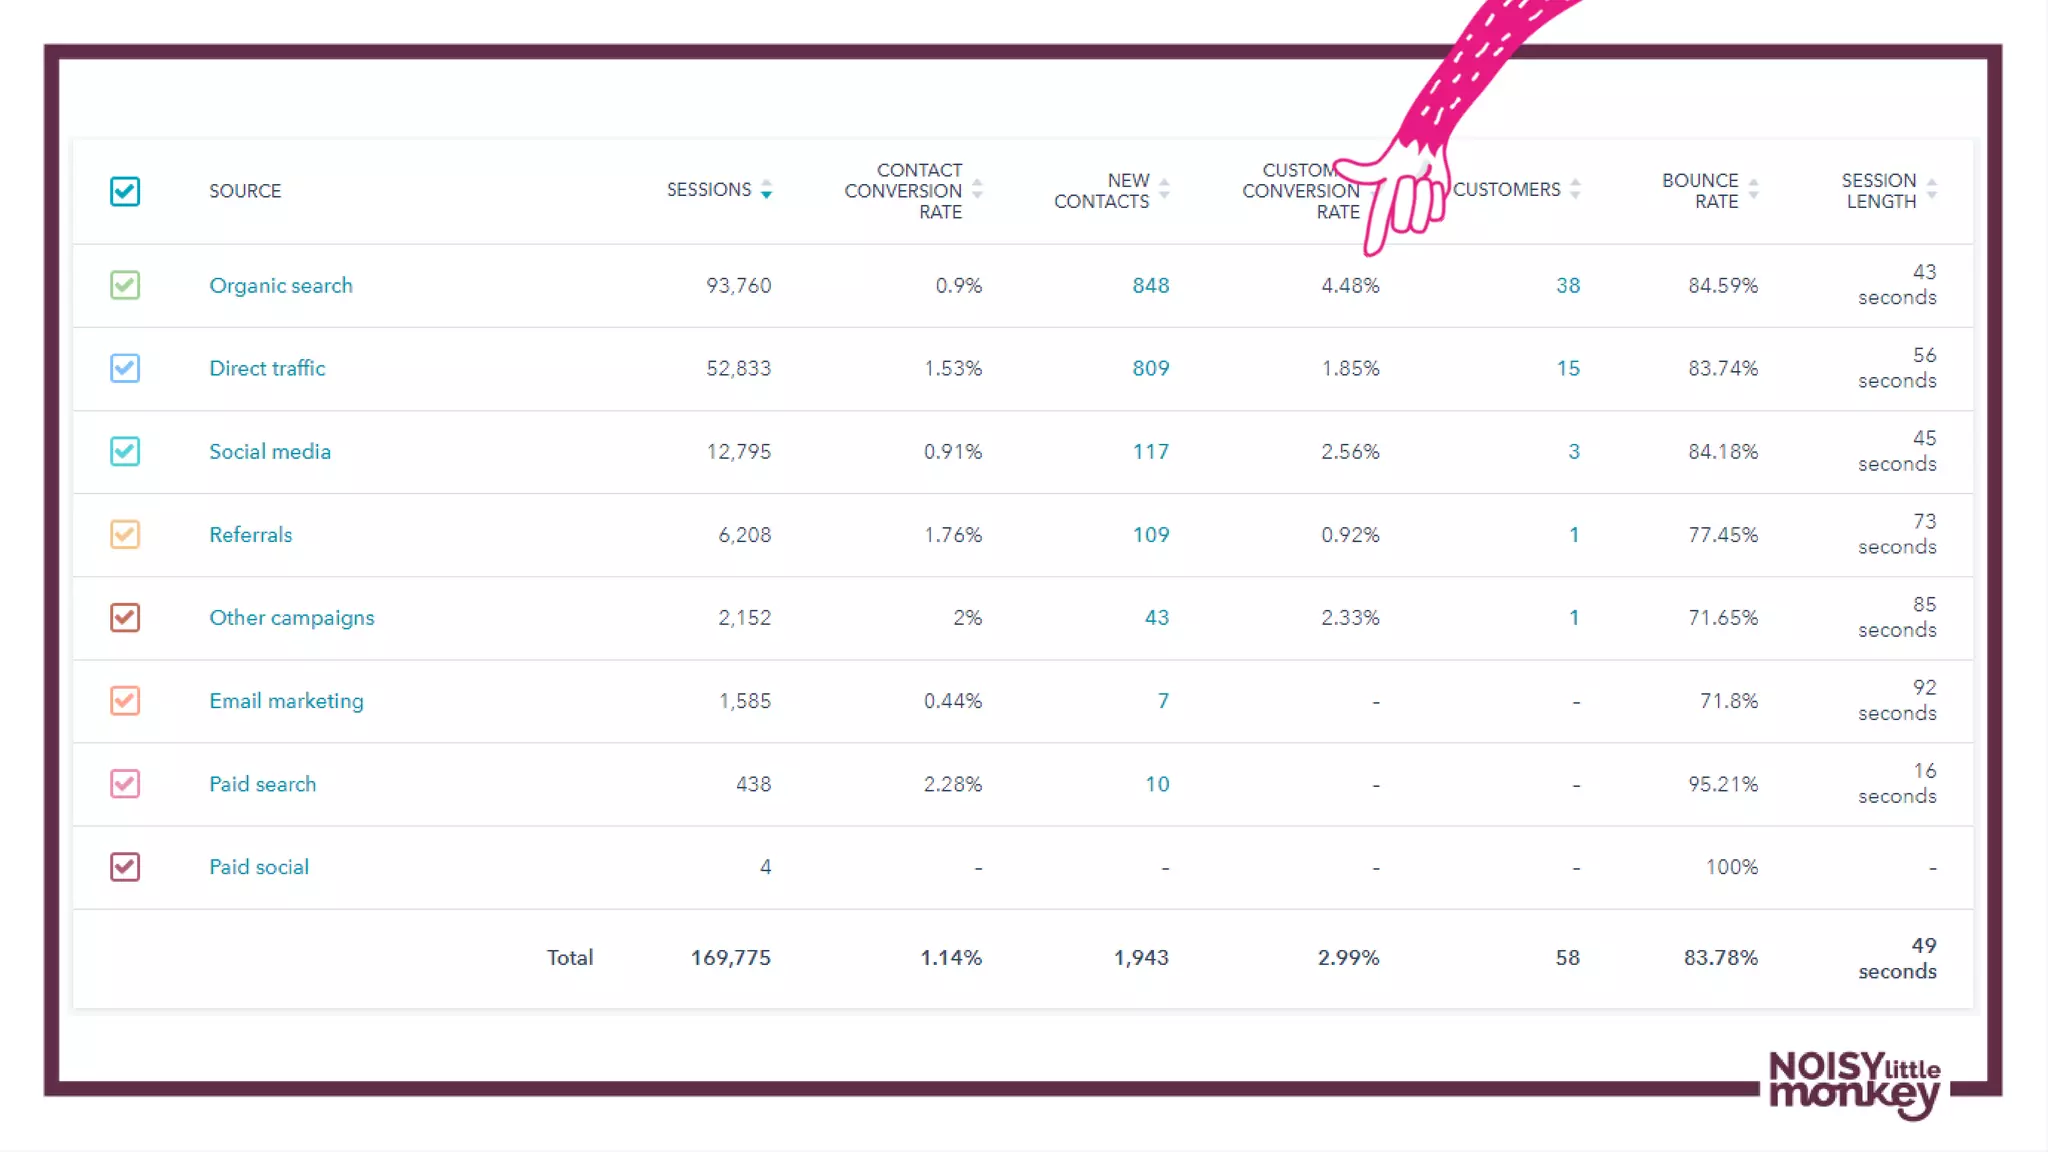This screenshot has width=2048, height=1152.
Task: Open Social media source link
Action: point(269,451)
